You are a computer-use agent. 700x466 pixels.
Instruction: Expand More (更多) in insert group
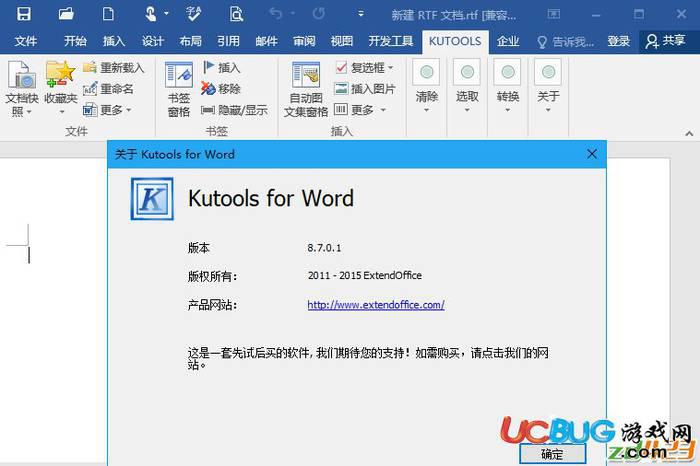click(360, 110)
